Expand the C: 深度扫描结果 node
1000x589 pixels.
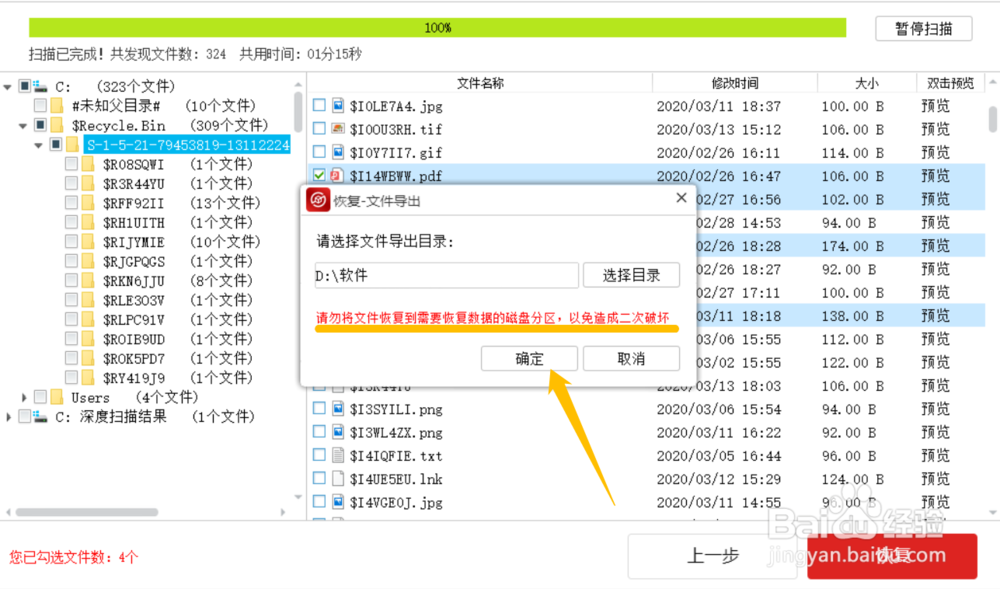click(8, 416)
